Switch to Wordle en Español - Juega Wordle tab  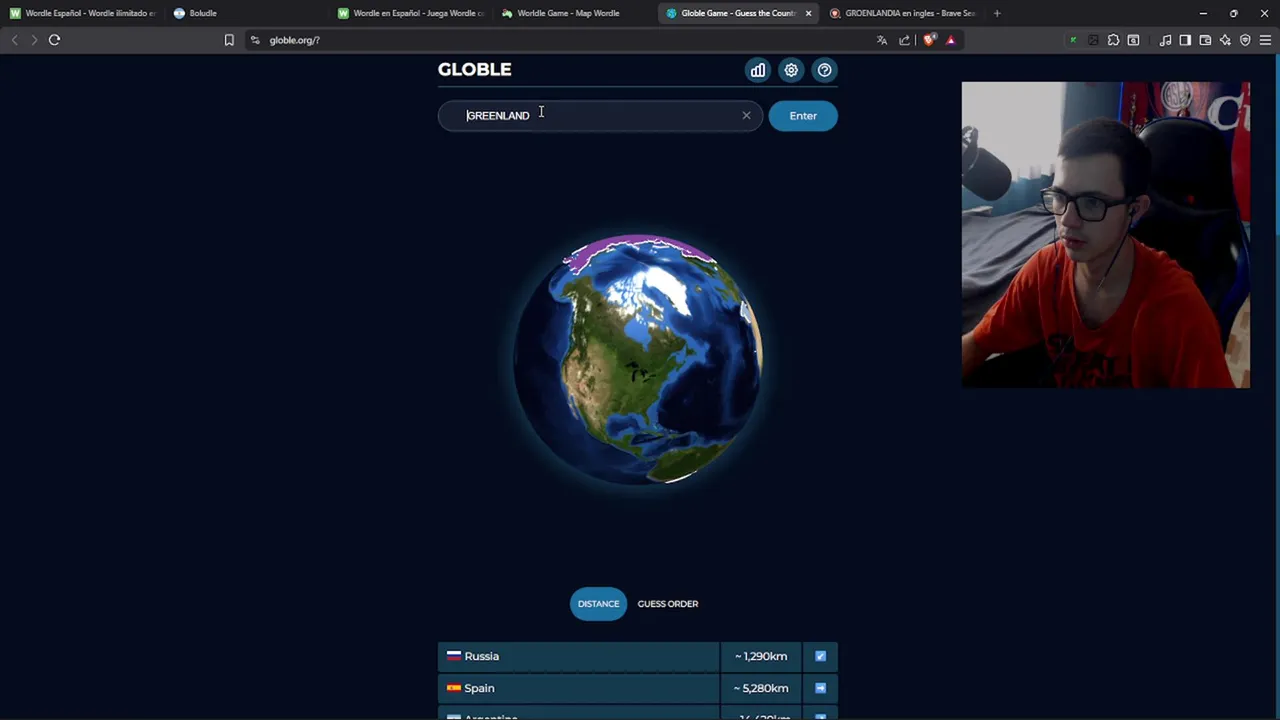[x=411, y=13]
